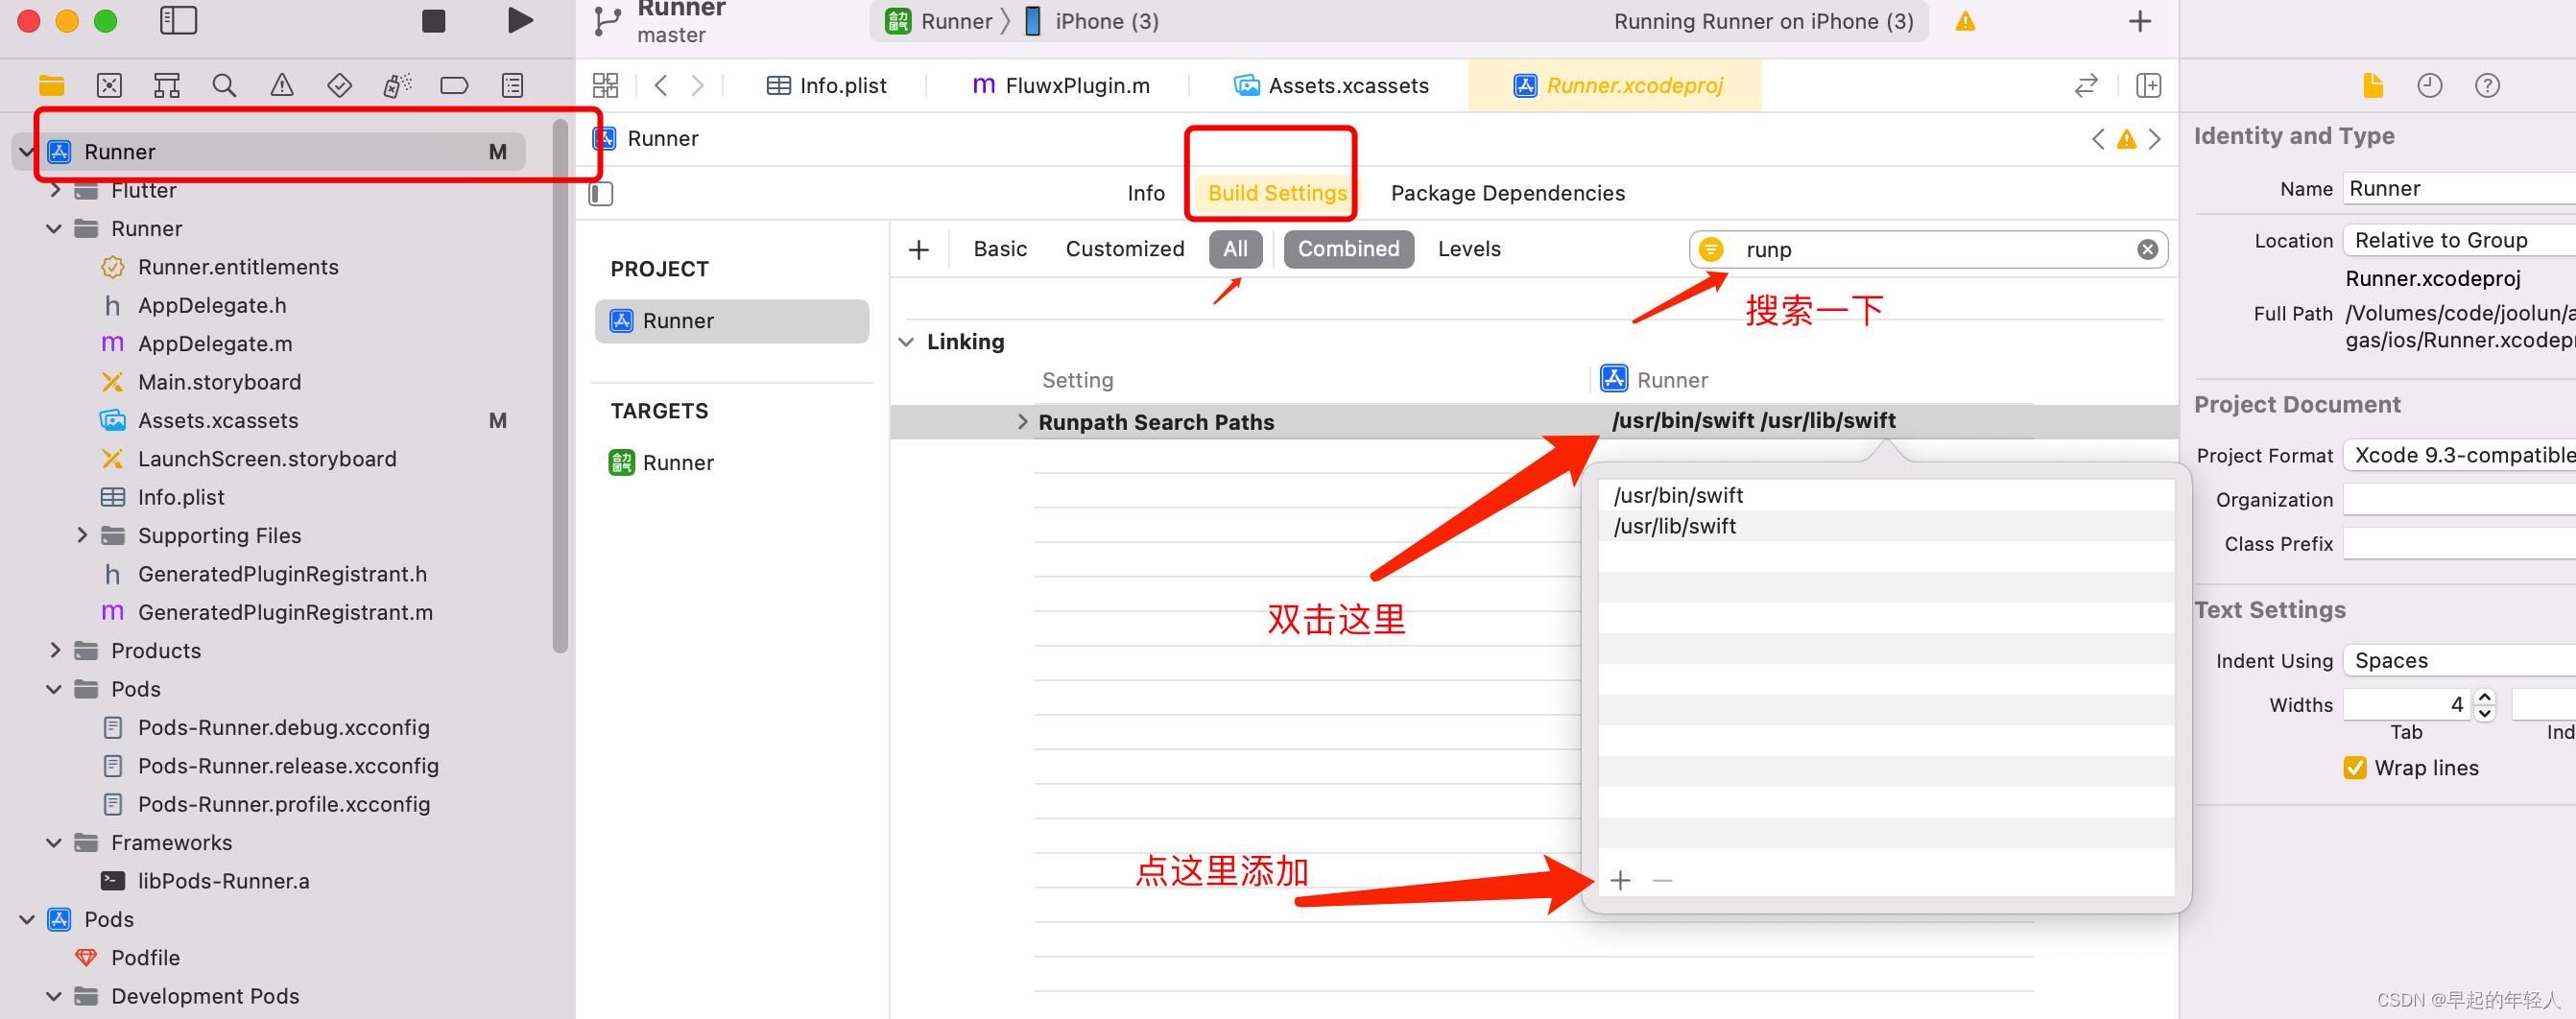Switch to Info.plist tab
Image resolution: width=2576 pixels, height=1019 pixels.
(826, 86)
